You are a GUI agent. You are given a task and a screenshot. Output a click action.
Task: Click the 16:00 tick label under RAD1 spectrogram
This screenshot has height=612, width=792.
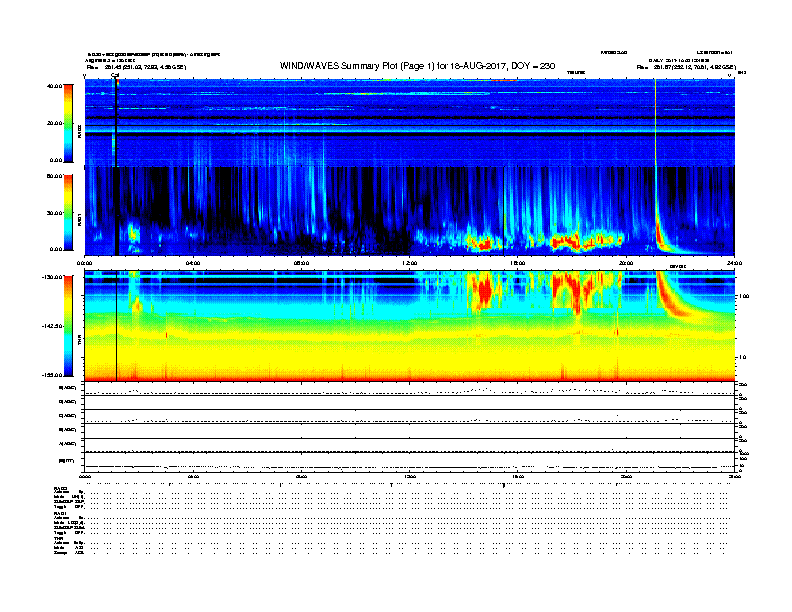coord(518,263)
